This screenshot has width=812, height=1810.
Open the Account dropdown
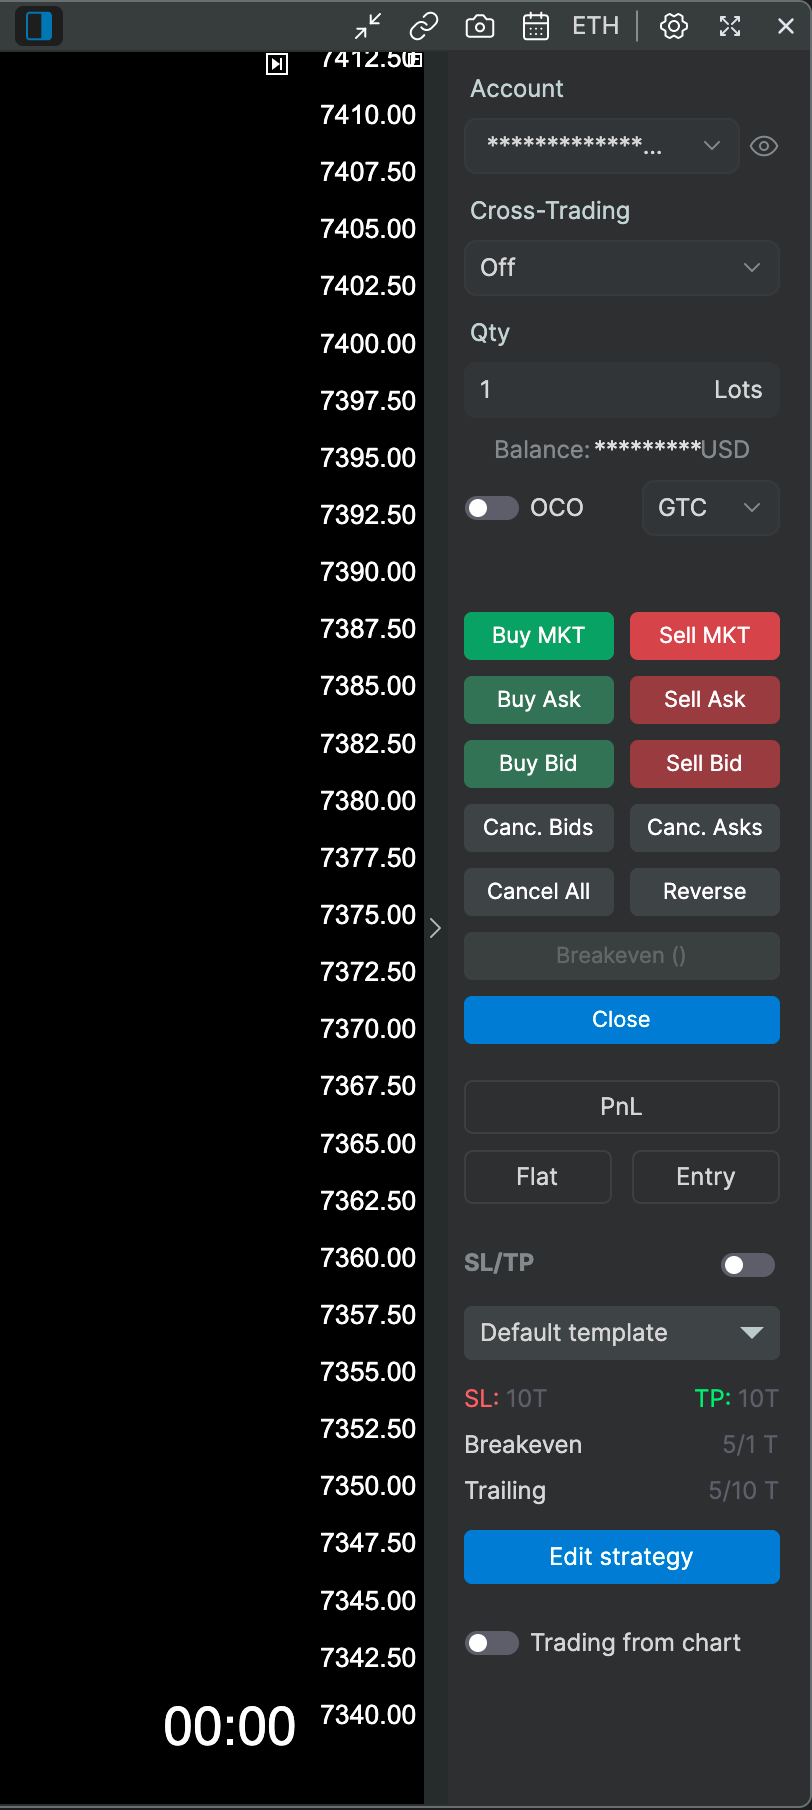tap(602, 146)
